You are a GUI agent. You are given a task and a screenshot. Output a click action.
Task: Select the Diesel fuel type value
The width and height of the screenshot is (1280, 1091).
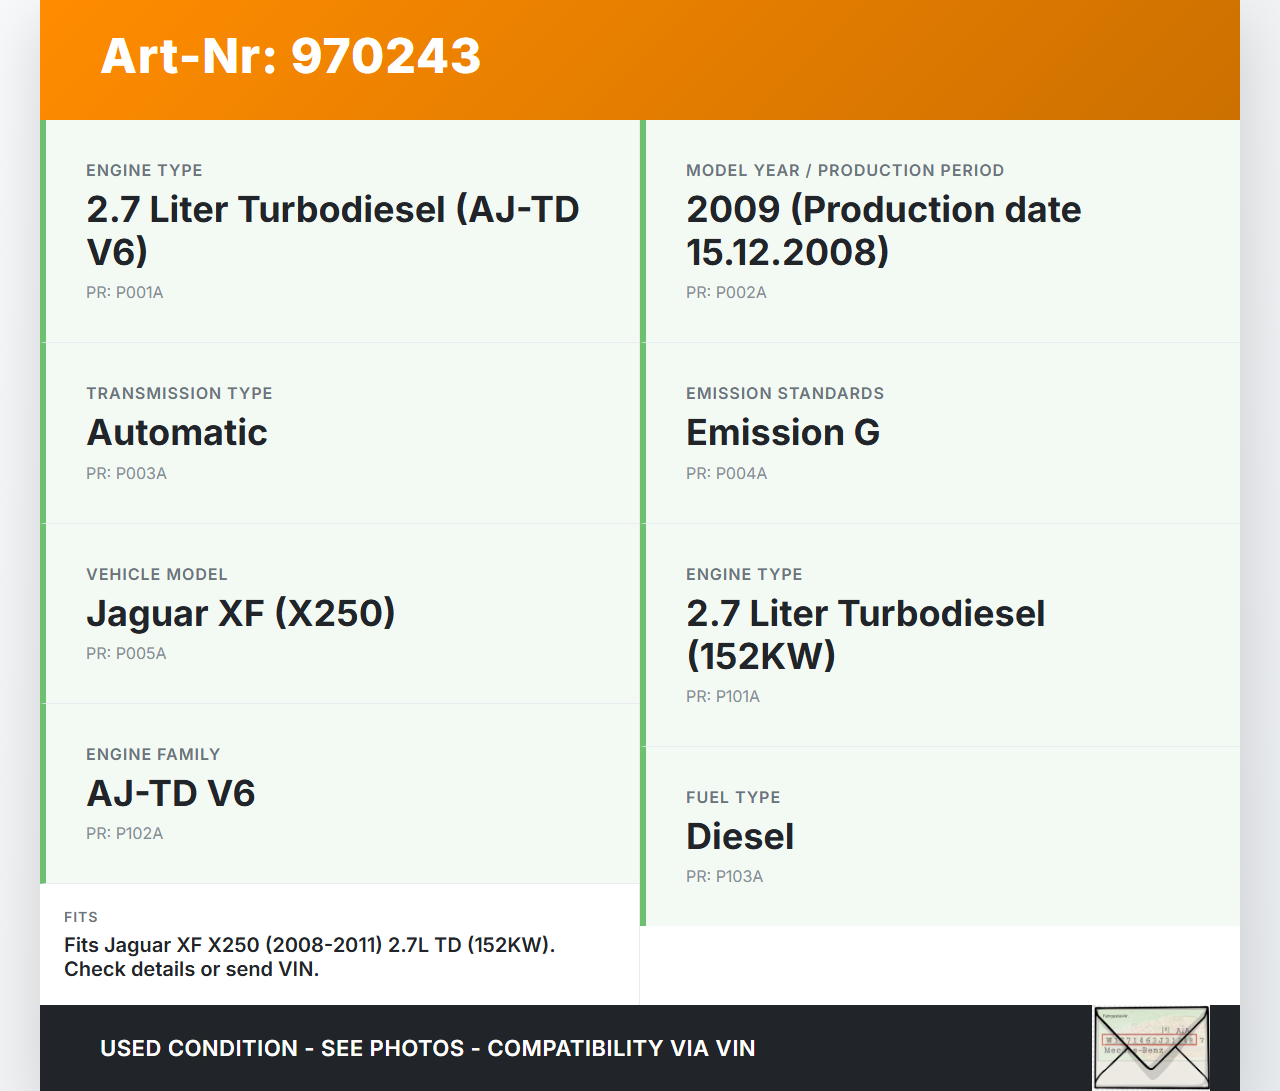[740, 836]
